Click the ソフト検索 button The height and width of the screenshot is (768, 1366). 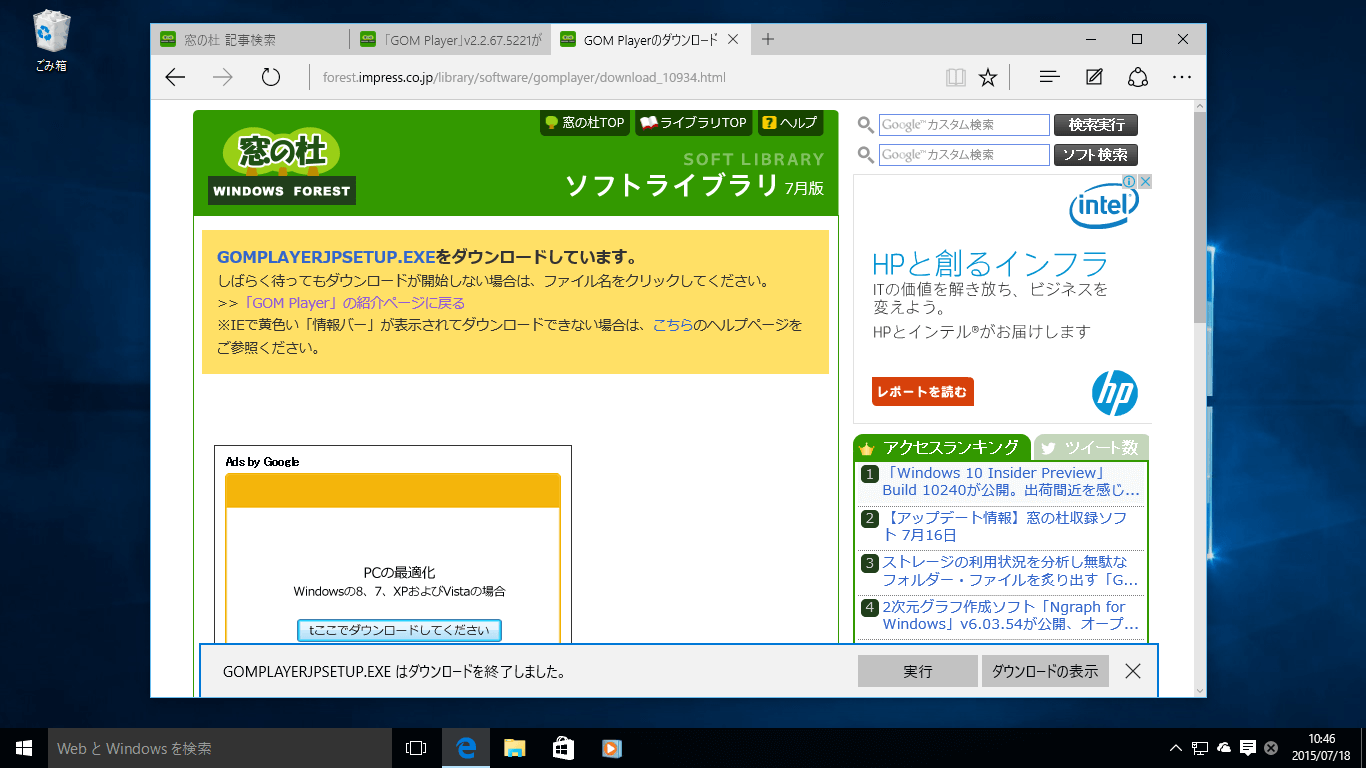coord(1096,155)
